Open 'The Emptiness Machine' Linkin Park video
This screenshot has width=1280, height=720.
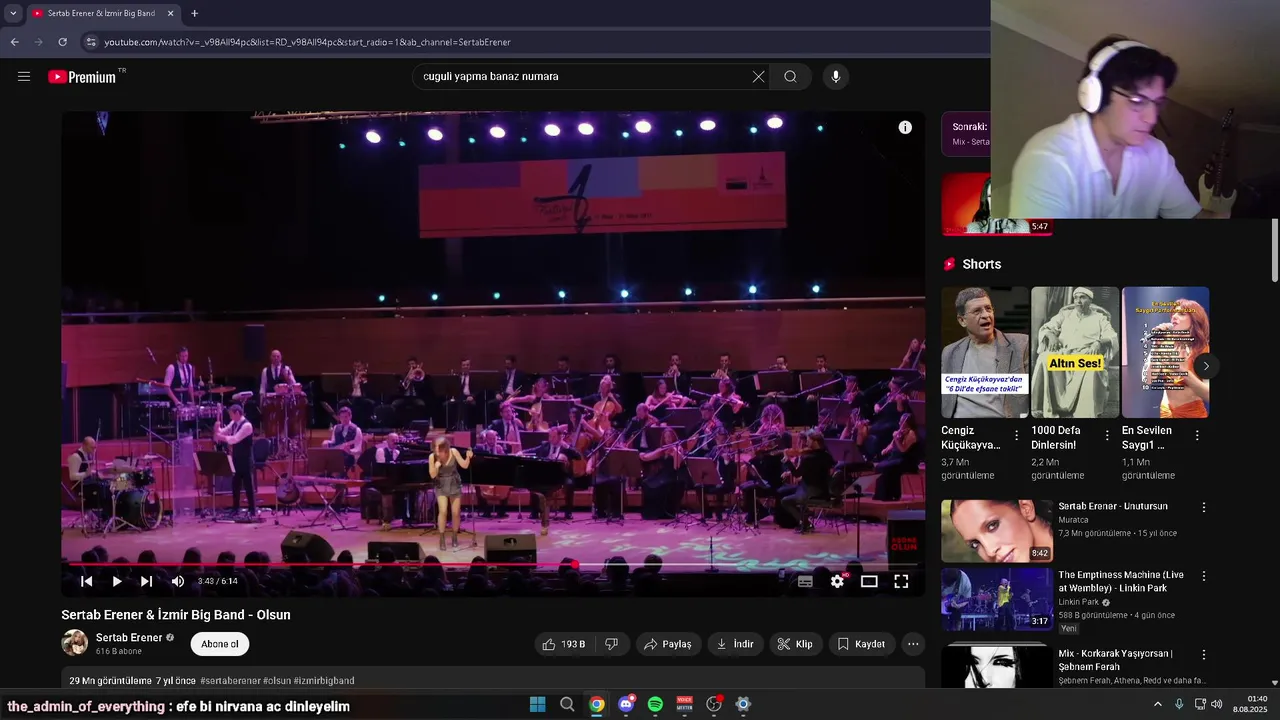click(997, 599)
